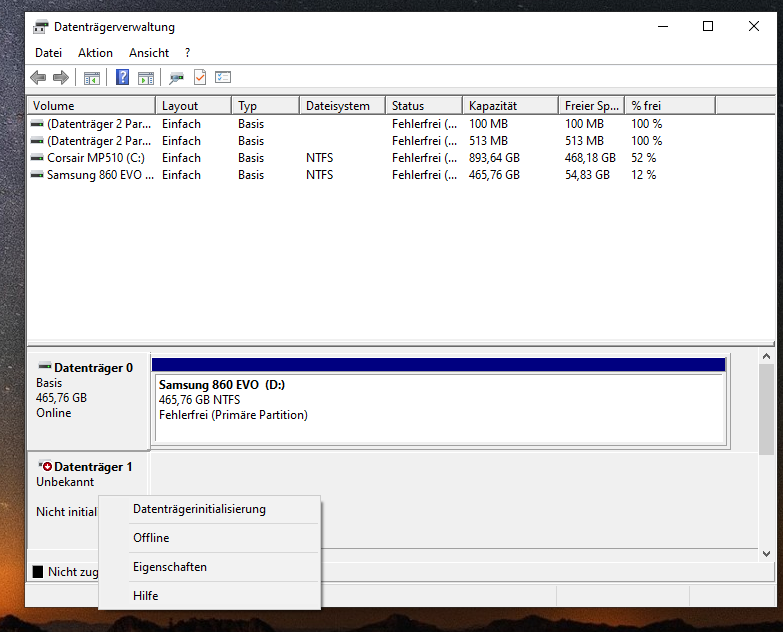The width and height of the screenshot is (783, 632).
Task: Click the blue partition header bar of Datenträger 0
Action: click(x=438, y=364)
